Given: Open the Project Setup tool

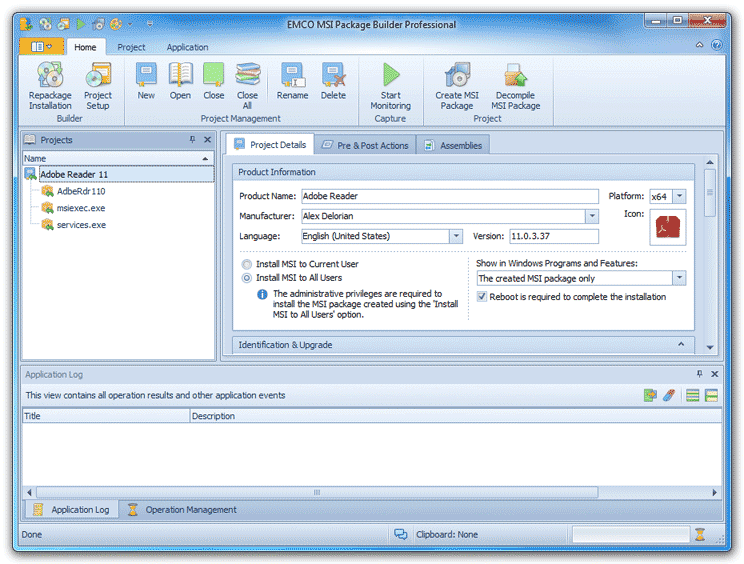Looking at the screenshot, I should [98, 86].
